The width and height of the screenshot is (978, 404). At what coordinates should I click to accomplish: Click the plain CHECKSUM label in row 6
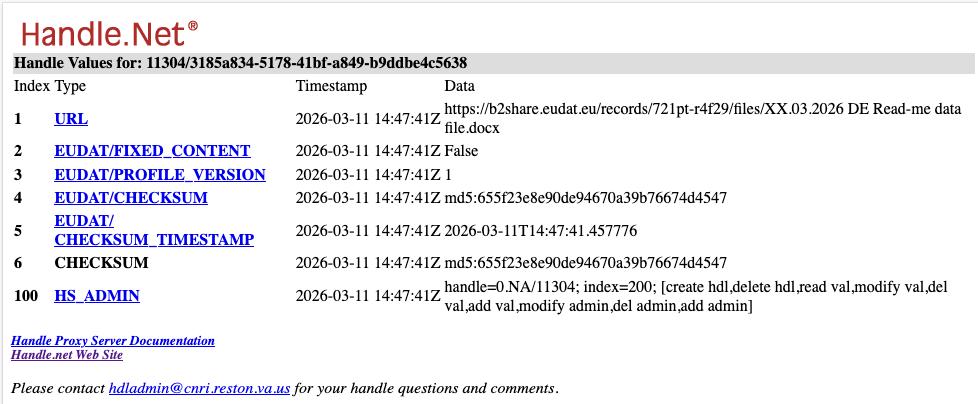coord(101,263)
